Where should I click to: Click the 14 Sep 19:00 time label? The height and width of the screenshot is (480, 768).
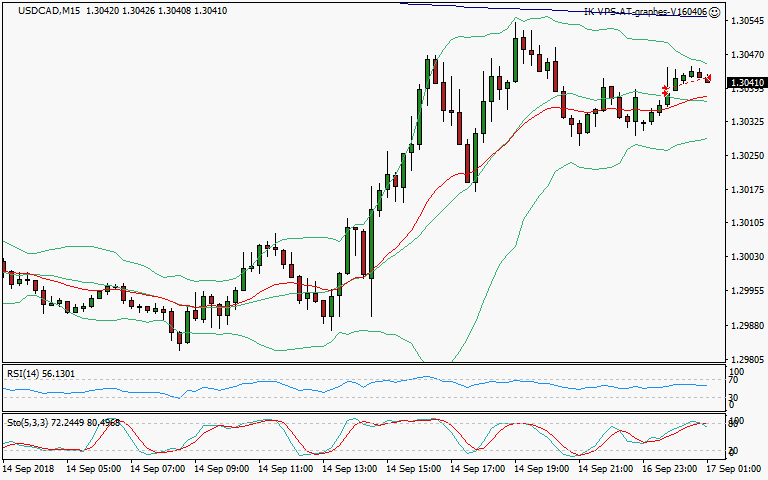tap(541, 467)
